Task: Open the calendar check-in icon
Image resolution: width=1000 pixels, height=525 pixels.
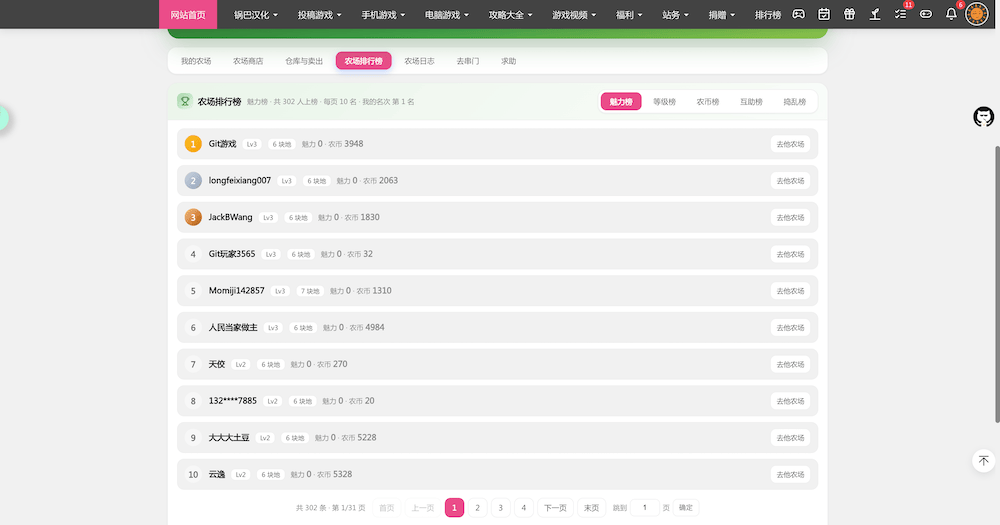Action: pos(823,14)
